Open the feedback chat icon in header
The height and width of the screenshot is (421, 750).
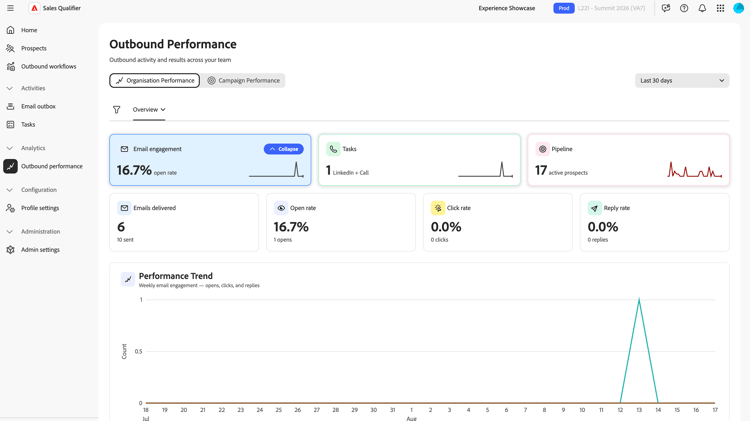click(x=666, y=8)
